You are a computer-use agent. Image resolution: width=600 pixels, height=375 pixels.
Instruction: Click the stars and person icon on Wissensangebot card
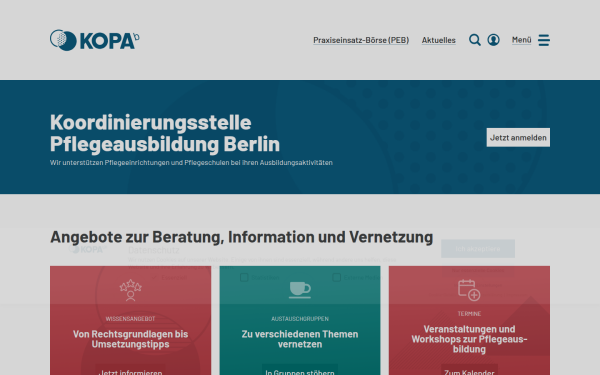(x=130, y=290)
